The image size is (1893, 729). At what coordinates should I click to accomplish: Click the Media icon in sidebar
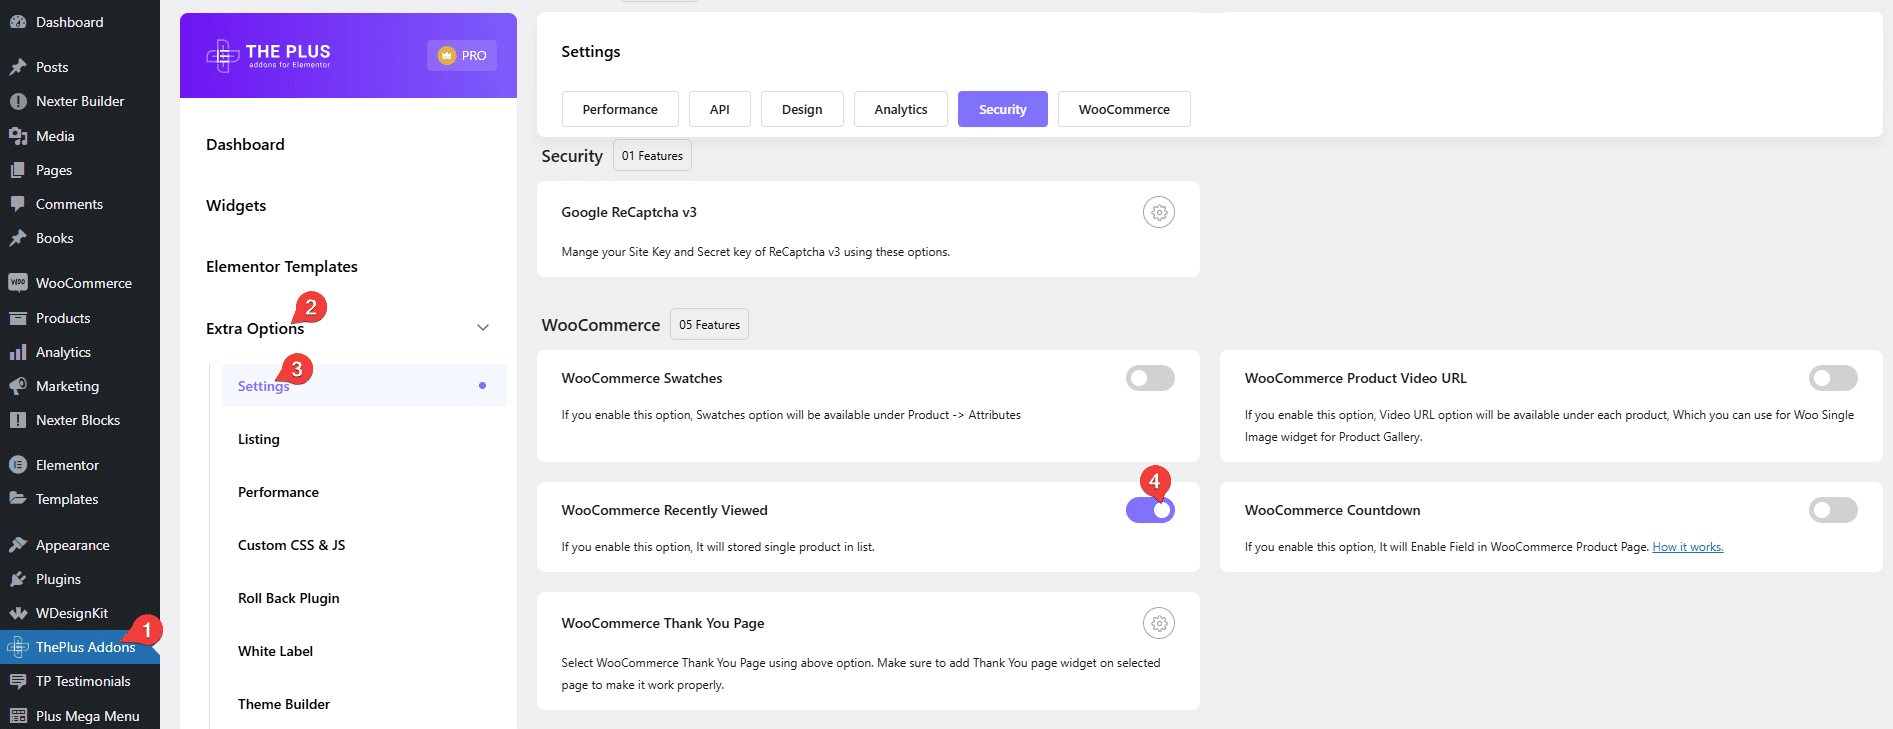pos(18,136)
